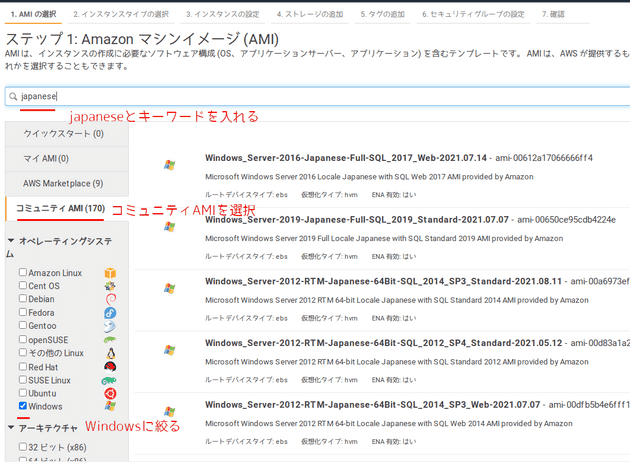630x472 pixels.
Task: Check the Amazon Linux checkbox
Action: [x=23, y=272]
